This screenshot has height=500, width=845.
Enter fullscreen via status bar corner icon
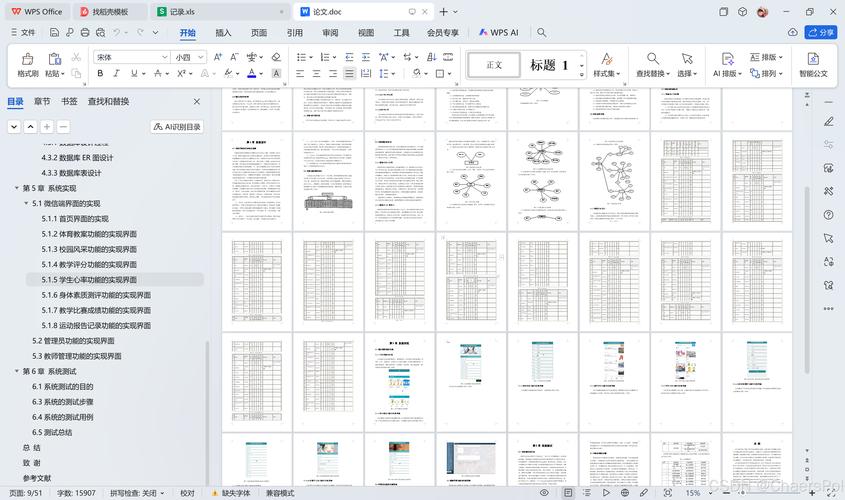[x=831, y=492]
